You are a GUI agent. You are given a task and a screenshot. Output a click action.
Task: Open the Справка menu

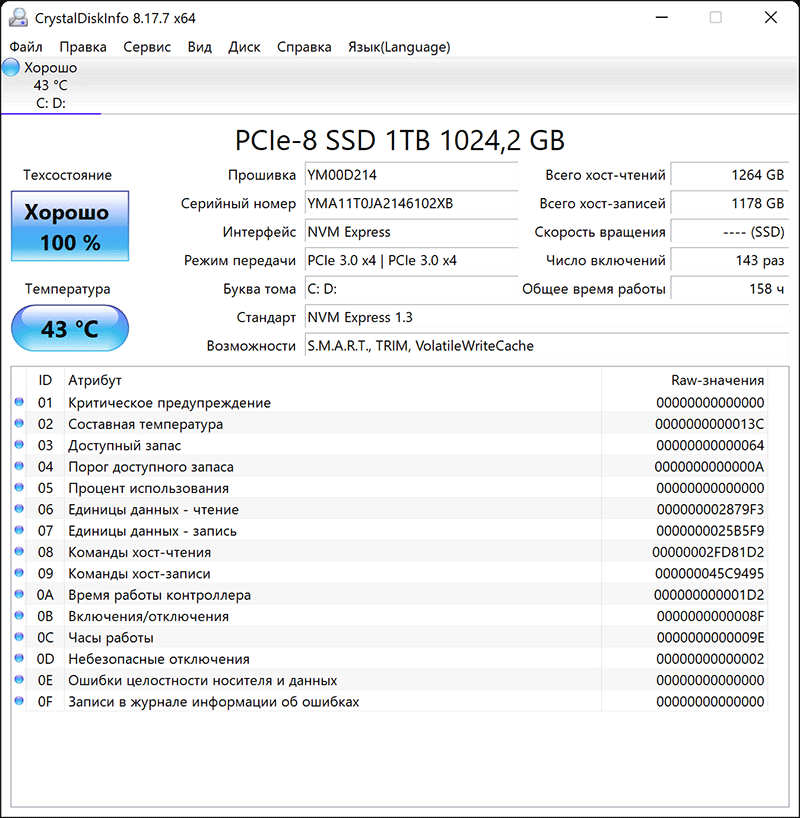[304, 47]
